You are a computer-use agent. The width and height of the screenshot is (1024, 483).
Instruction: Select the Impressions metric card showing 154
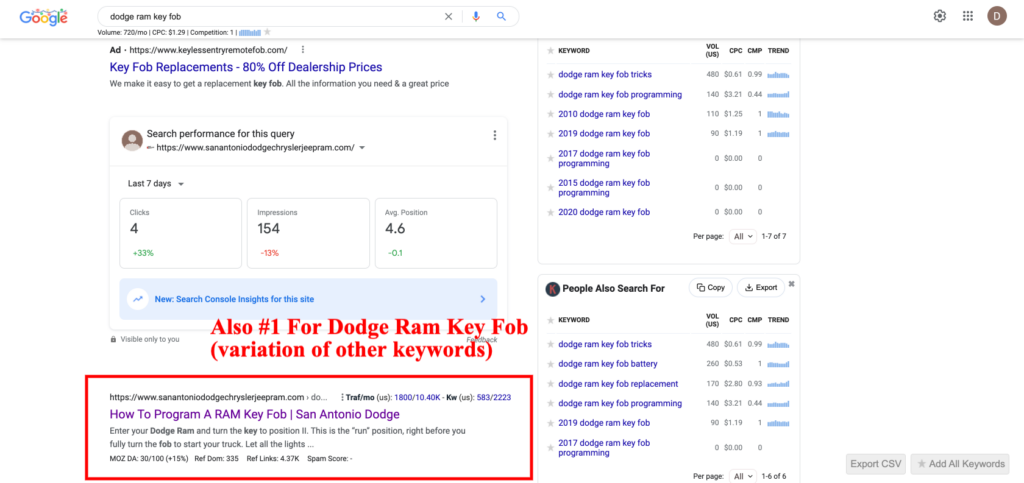[x=308, y=233]
